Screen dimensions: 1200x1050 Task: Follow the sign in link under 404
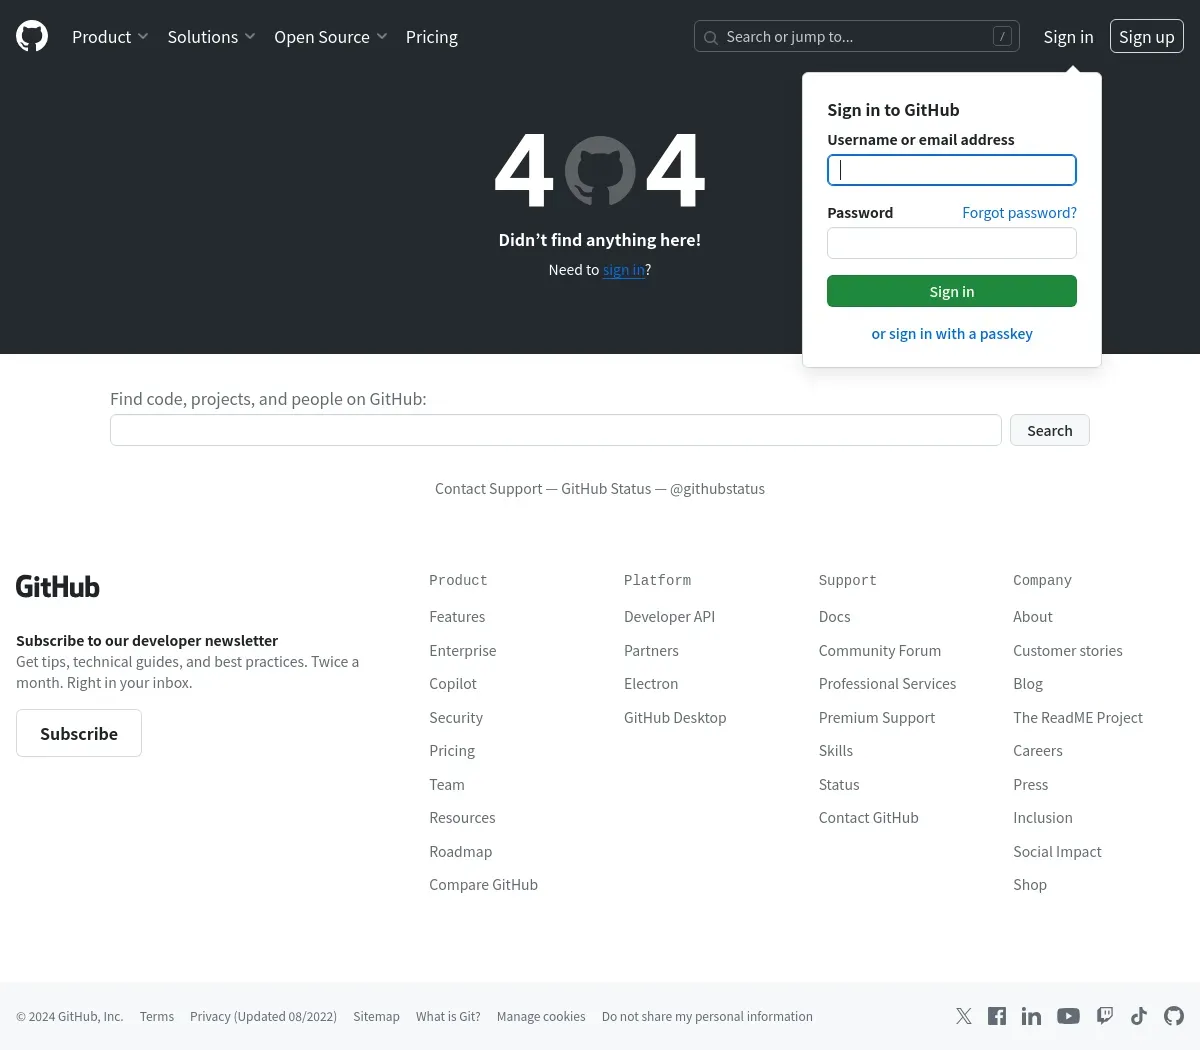pyautogui.click(x=624, y=270)
